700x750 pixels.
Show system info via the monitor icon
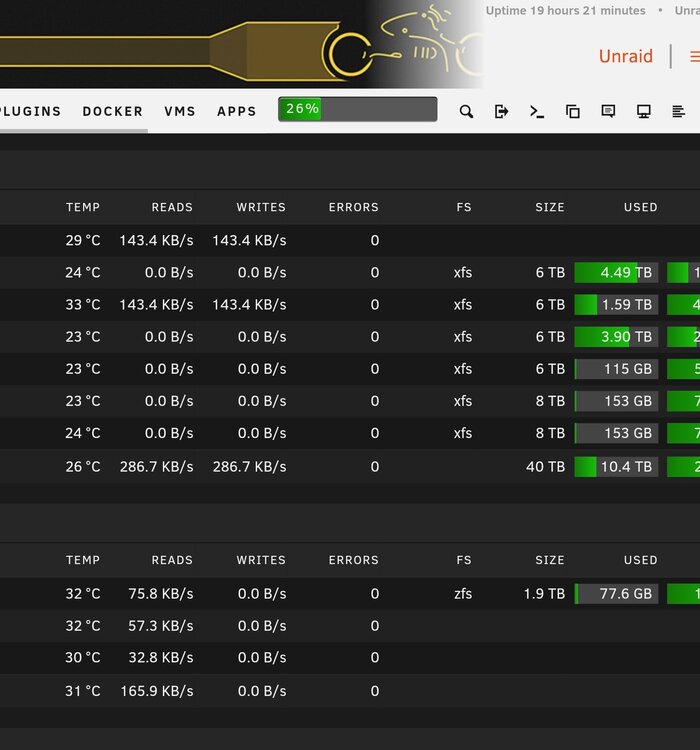644,111
